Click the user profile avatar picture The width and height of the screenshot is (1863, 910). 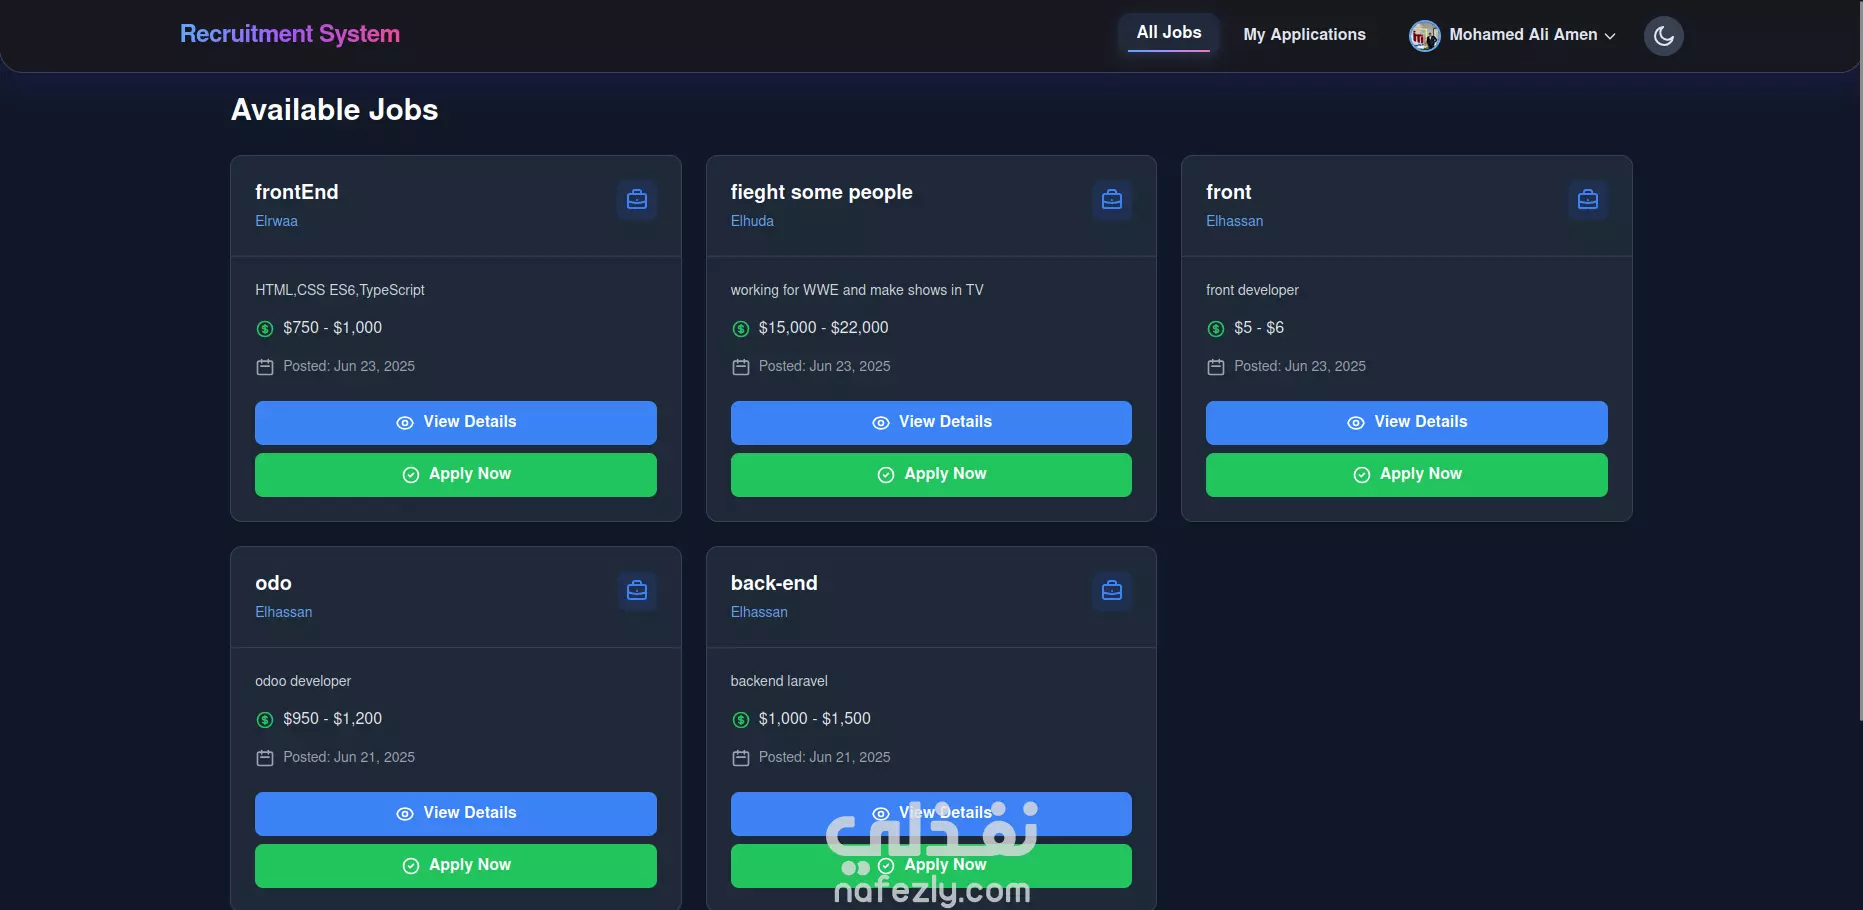(x=1424, y=35)
